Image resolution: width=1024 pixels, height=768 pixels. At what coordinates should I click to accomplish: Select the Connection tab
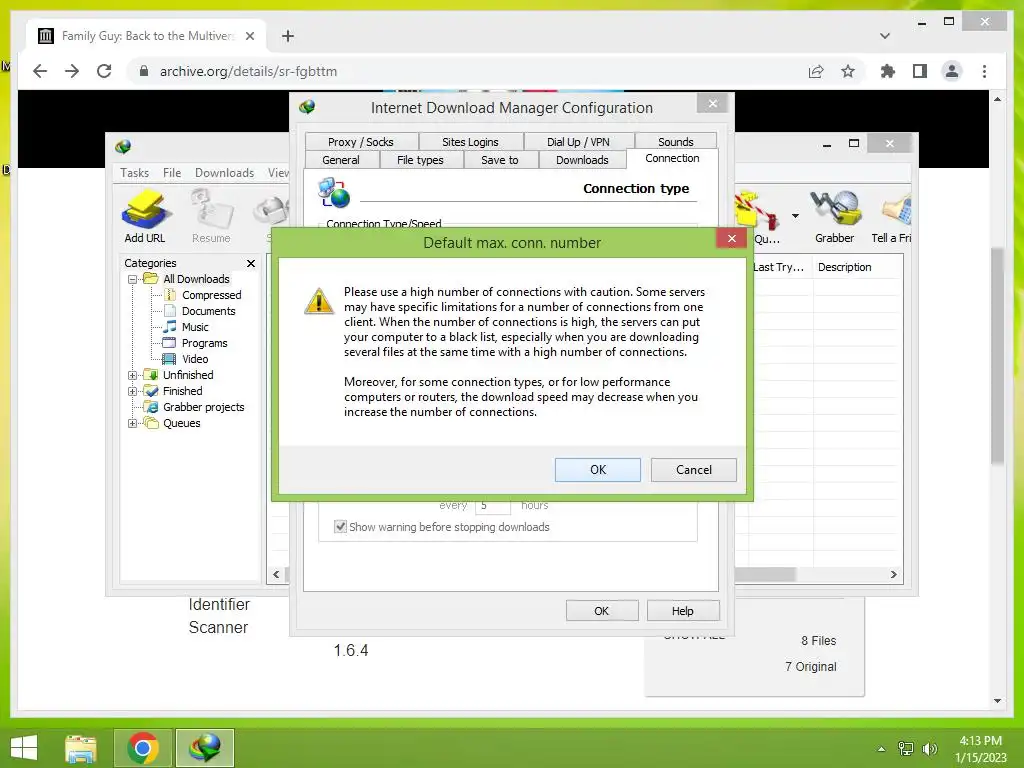[672, 158]
